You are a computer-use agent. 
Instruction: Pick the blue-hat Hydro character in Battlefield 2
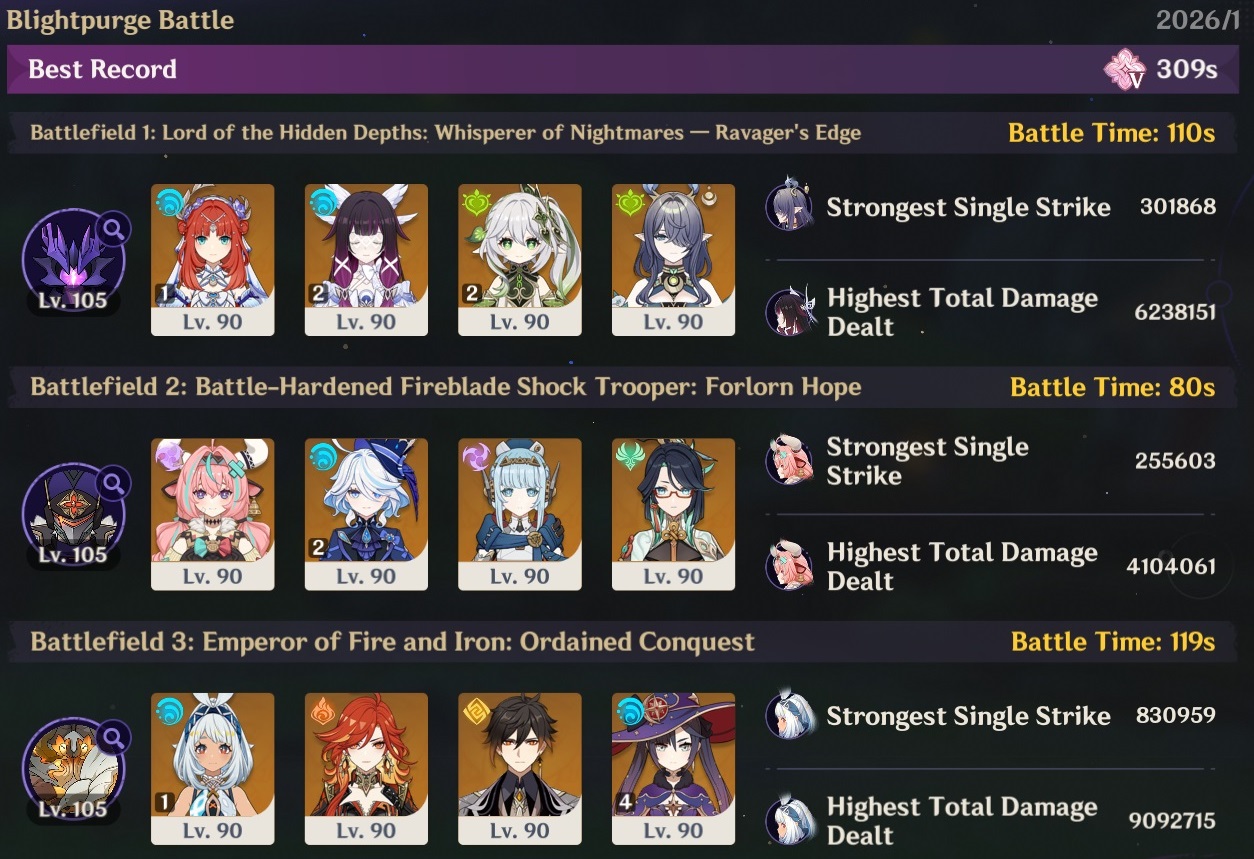click(366, 514)
